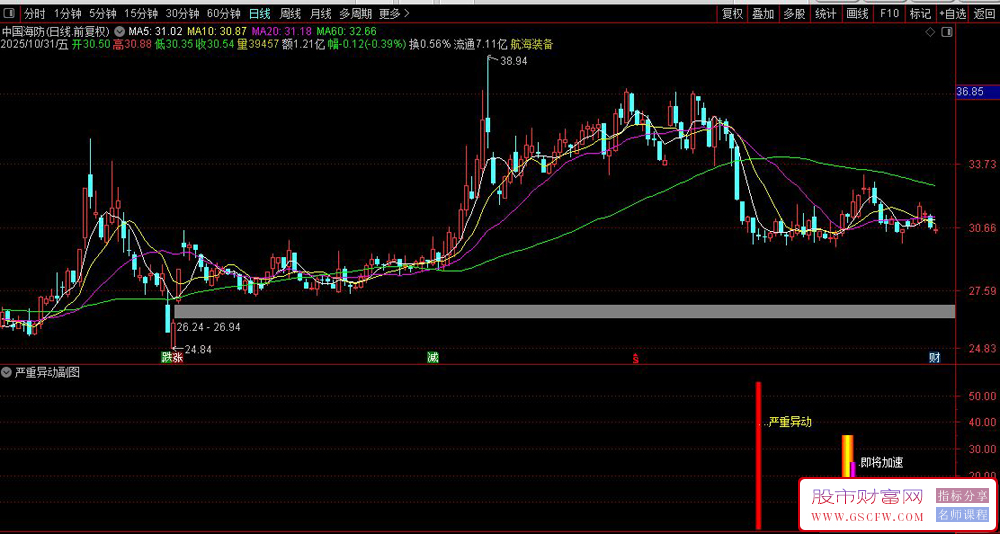Click the 26.24 - 26.94 gap label

click(209, 327)
